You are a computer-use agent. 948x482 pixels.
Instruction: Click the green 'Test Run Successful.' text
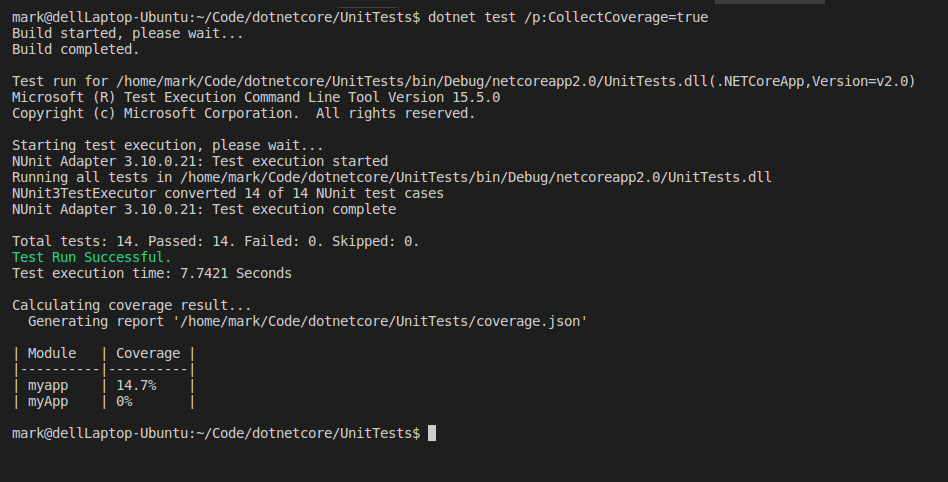coord(92,257)
